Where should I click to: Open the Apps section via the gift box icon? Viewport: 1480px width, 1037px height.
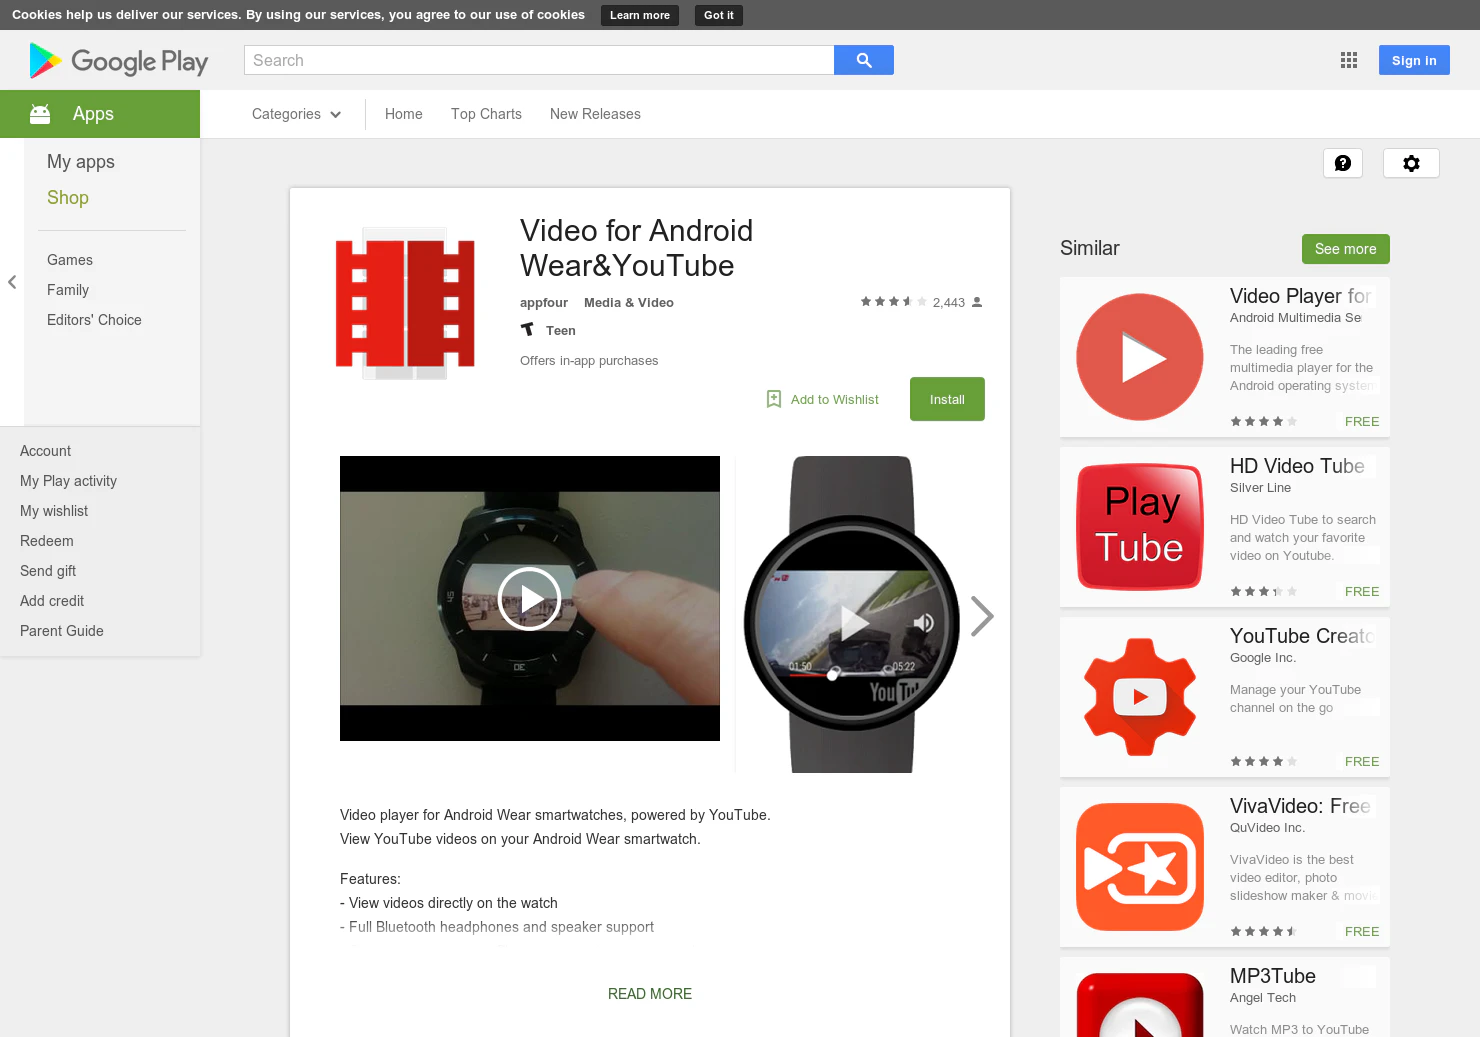coord(40,113)
